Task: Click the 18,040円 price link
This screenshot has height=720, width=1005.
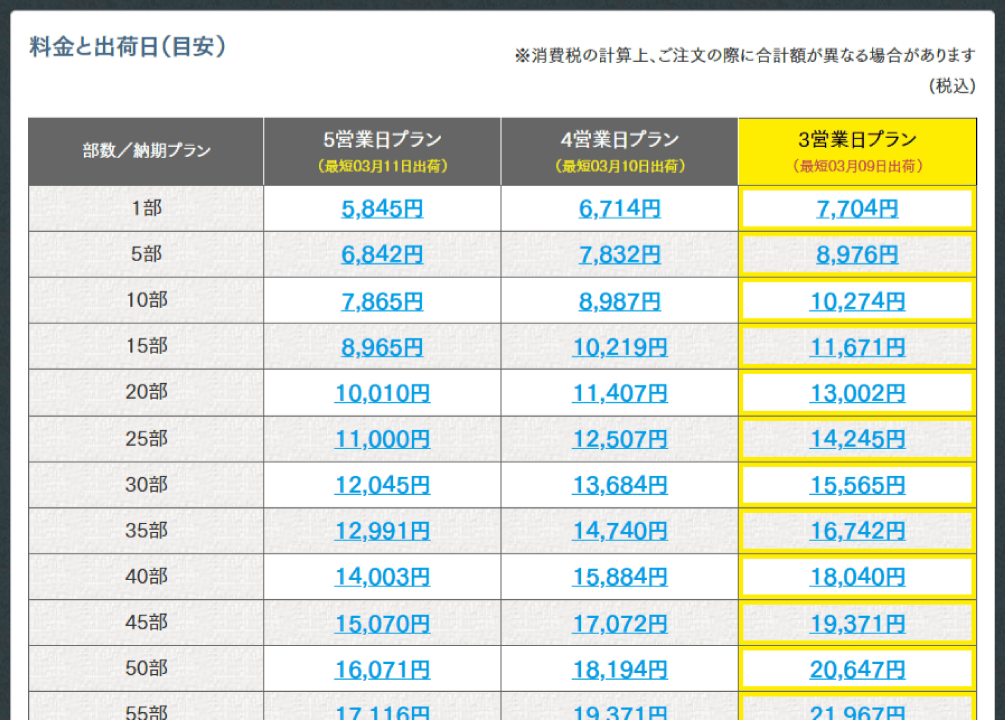Action: (857, 577)
